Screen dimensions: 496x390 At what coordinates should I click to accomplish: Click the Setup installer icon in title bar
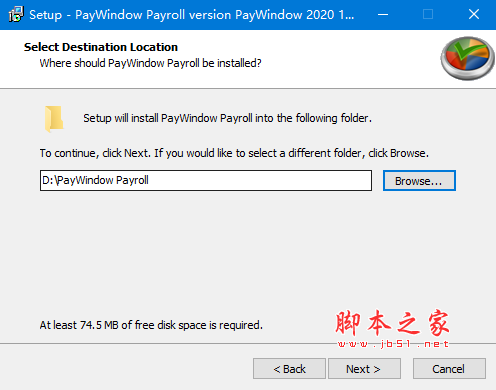[15, 14]
